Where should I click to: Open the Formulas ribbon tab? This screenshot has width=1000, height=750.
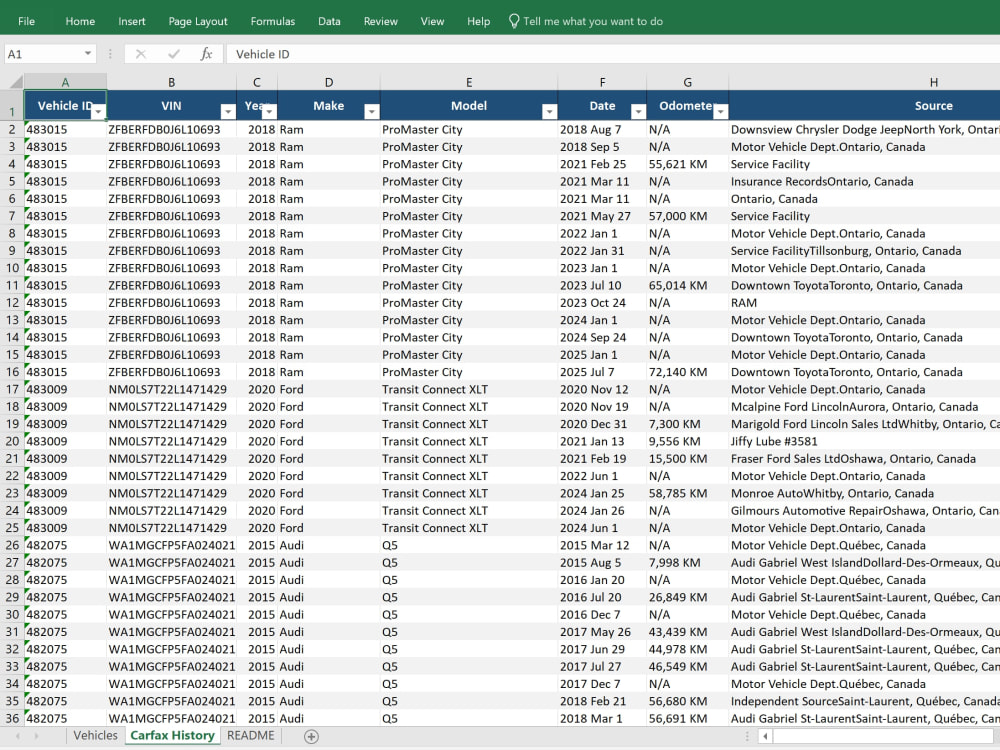click(x=273, y=21)
